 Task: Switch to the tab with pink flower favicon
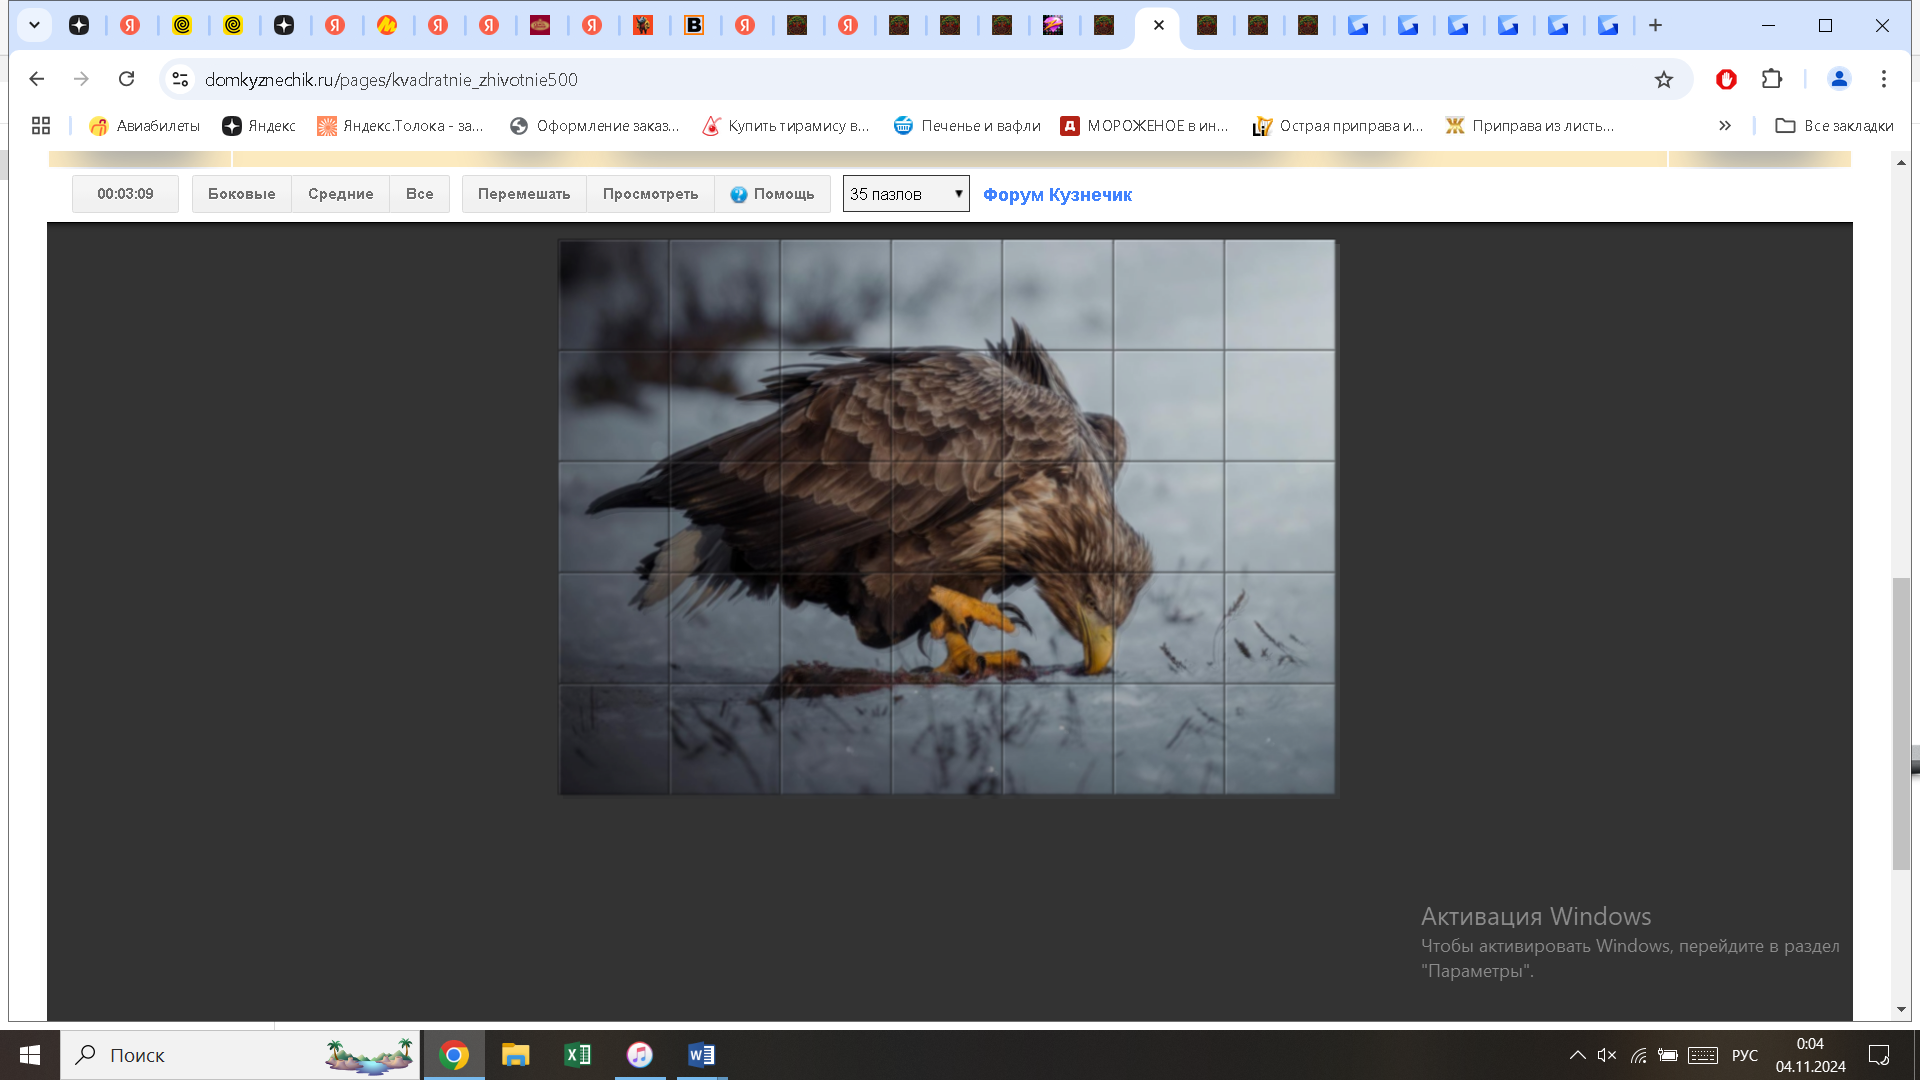(x=1052, y=25)
